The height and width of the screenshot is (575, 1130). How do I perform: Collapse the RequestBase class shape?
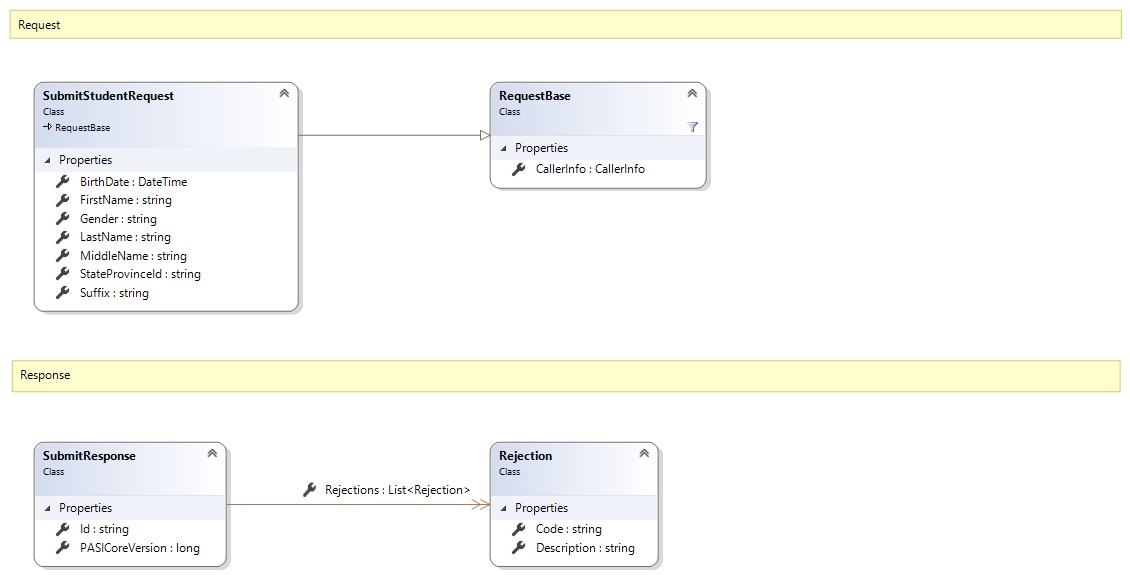692,94
